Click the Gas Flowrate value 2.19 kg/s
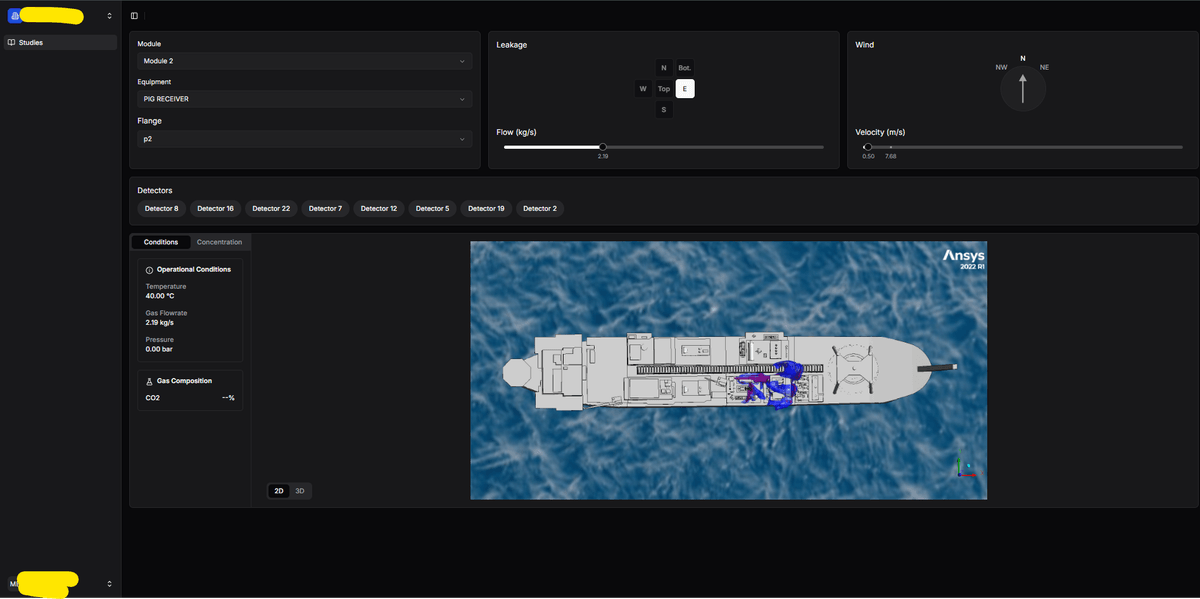1200x599 pixels. pos(160,322)
